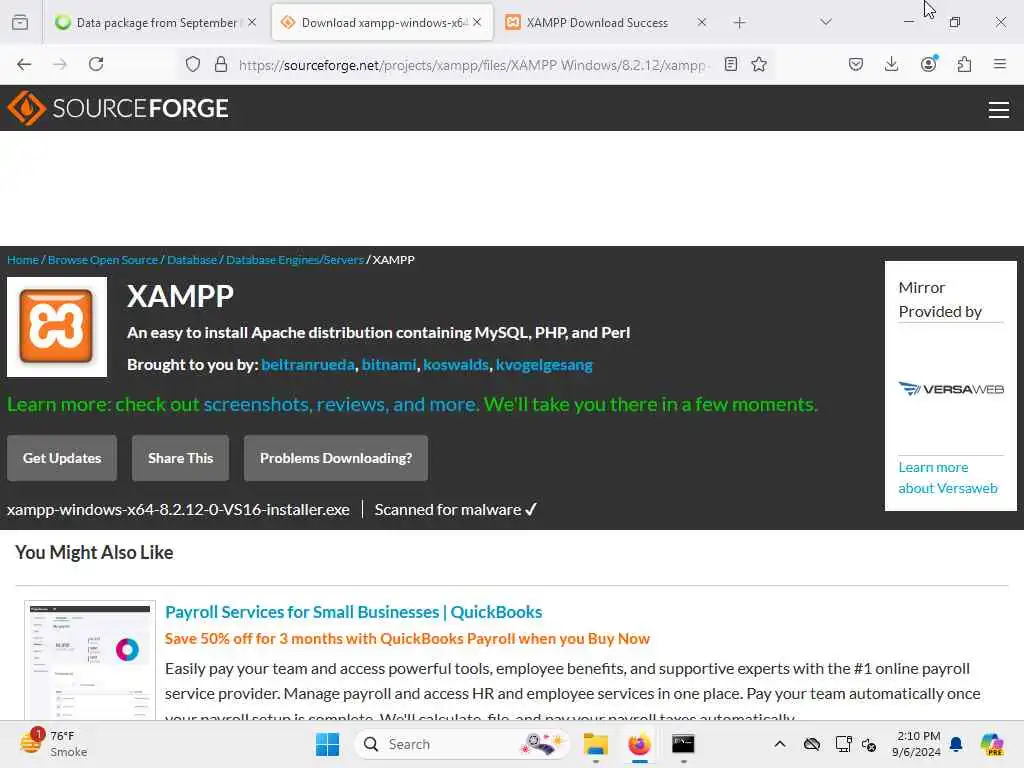Show hidden system tray icons
Viewport: 1024px width, 768px height.
click(780, 744)
